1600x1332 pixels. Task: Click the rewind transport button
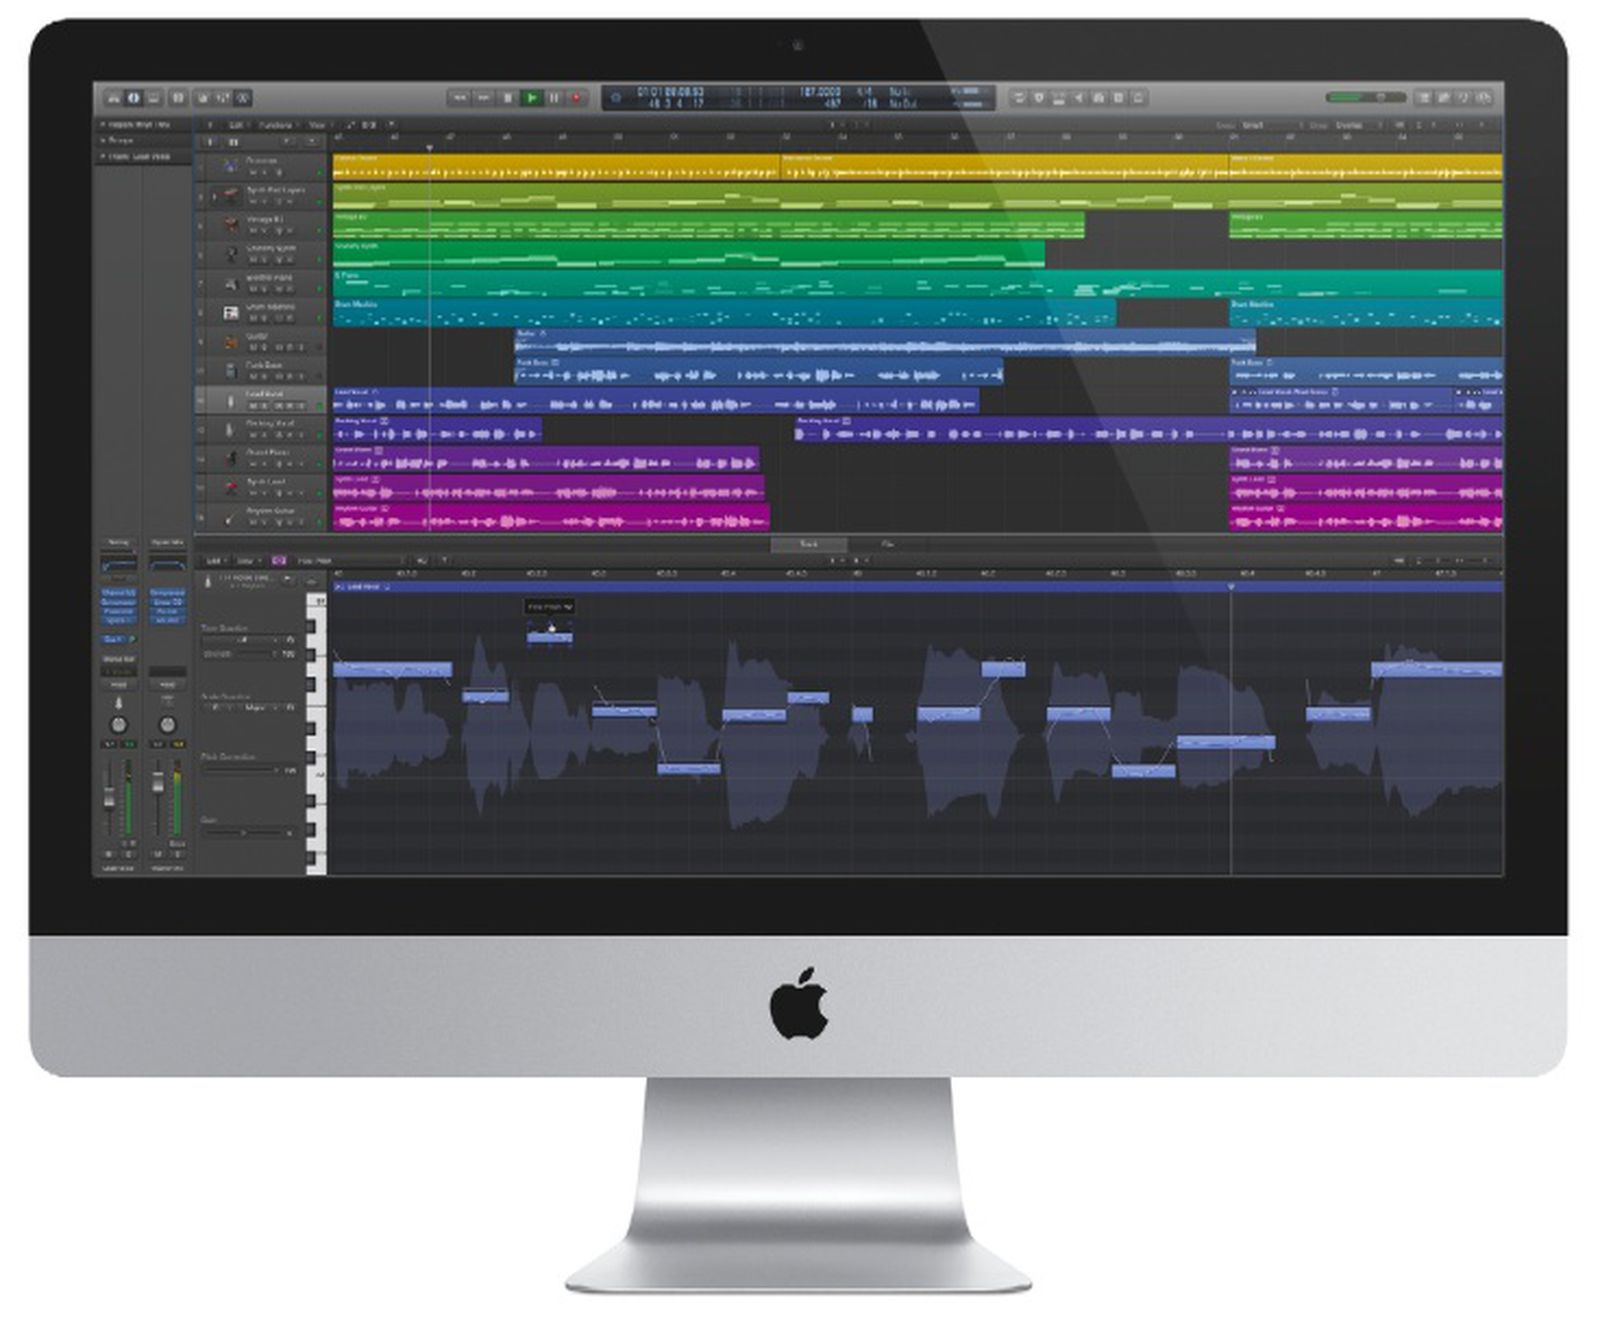(x=459, y=98)
